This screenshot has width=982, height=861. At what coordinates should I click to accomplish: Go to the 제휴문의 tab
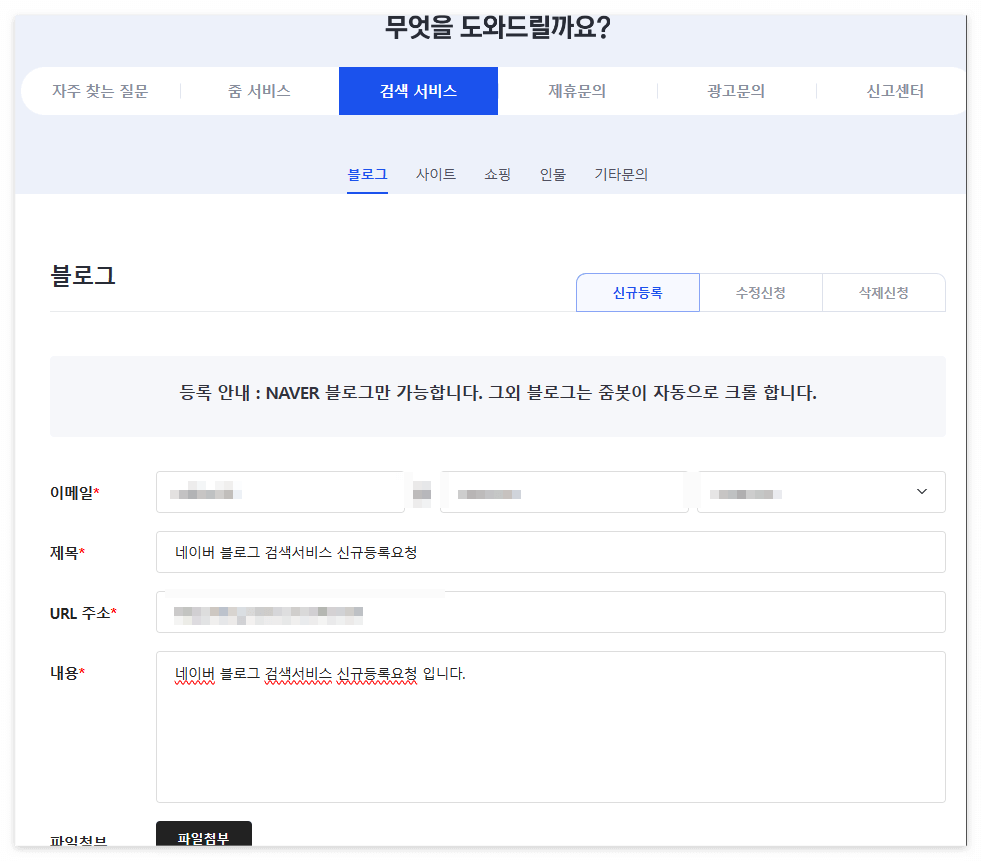576,90
